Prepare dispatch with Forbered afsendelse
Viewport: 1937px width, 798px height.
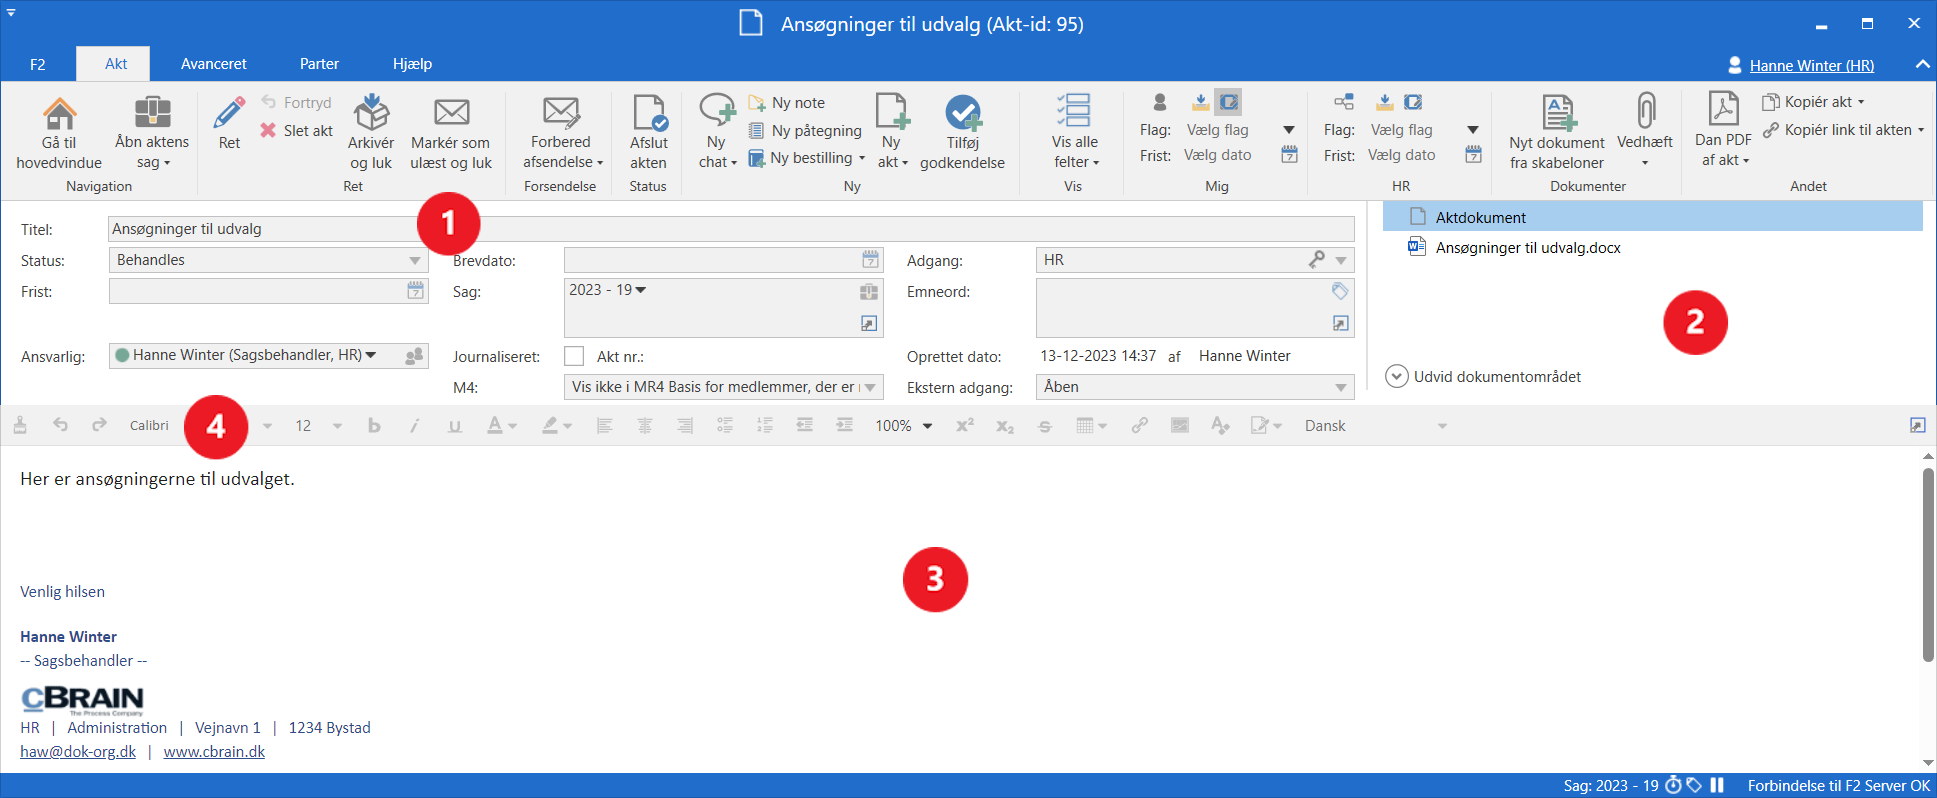[562, 133]
